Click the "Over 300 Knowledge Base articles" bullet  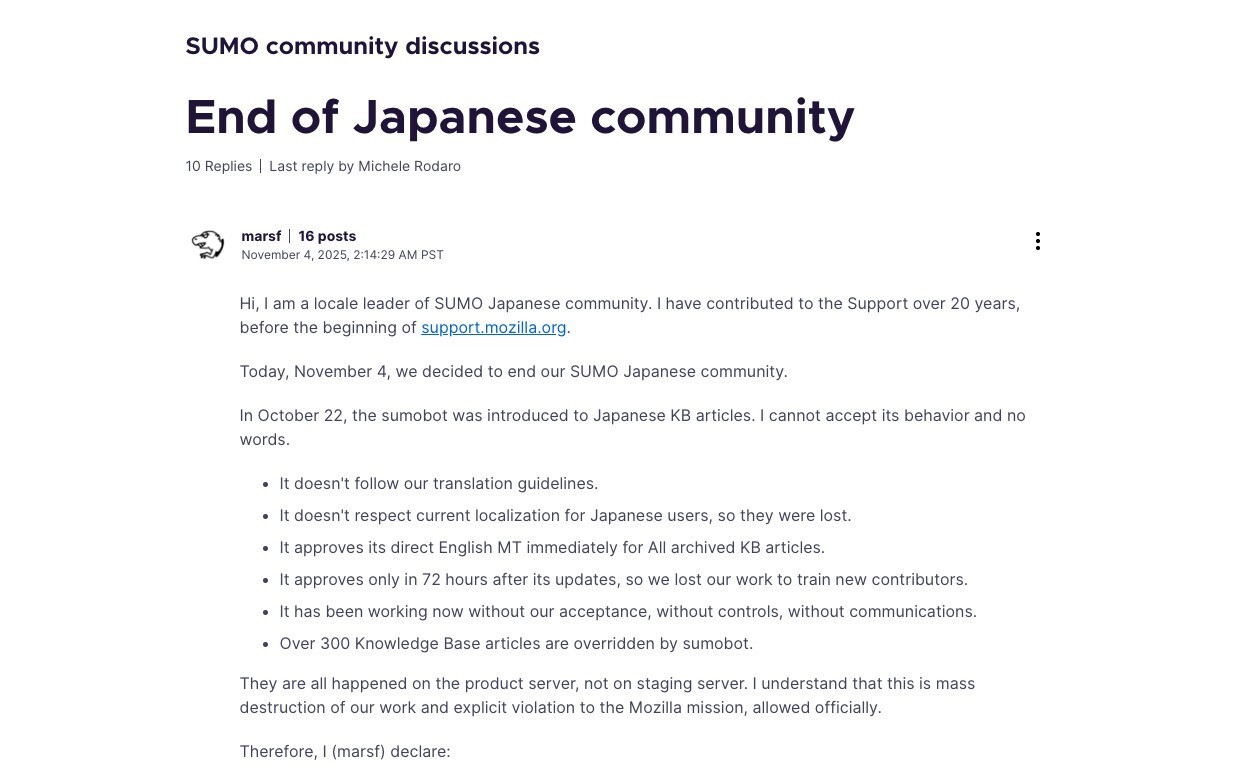[516, 644]
